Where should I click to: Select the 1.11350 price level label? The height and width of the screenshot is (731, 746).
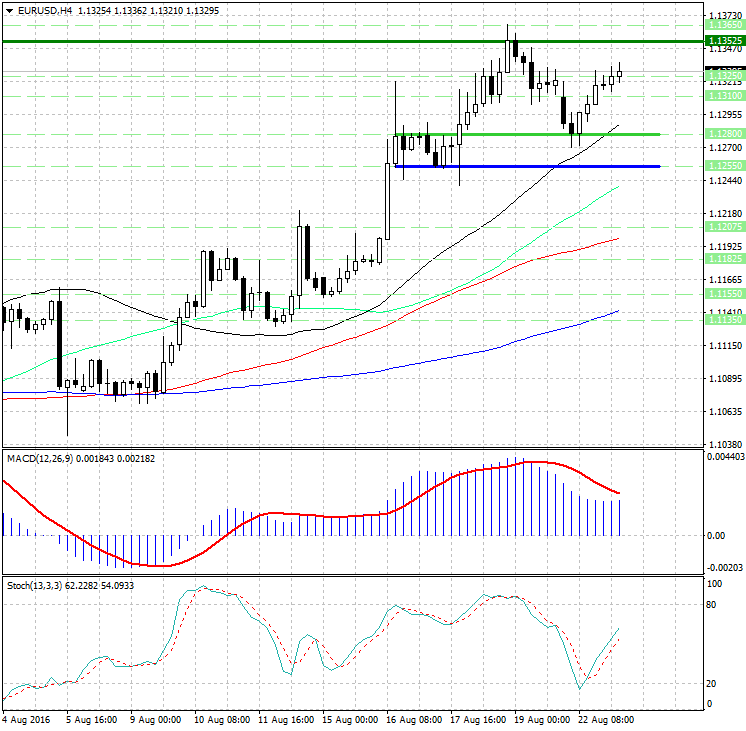725,319
